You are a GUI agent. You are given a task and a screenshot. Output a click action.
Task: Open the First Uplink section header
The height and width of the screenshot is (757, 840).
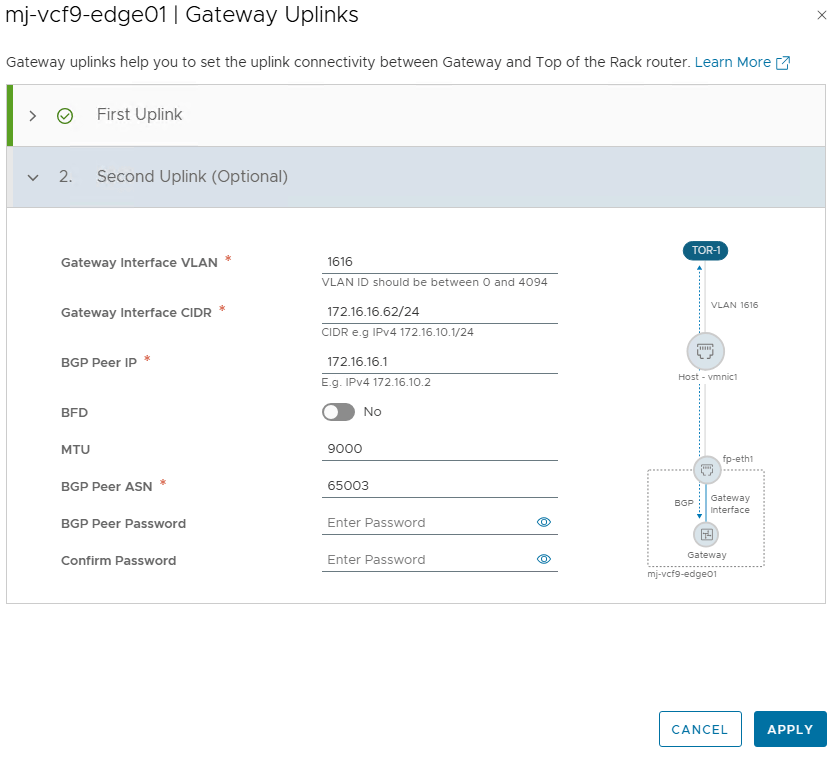[x=418, y=115]
